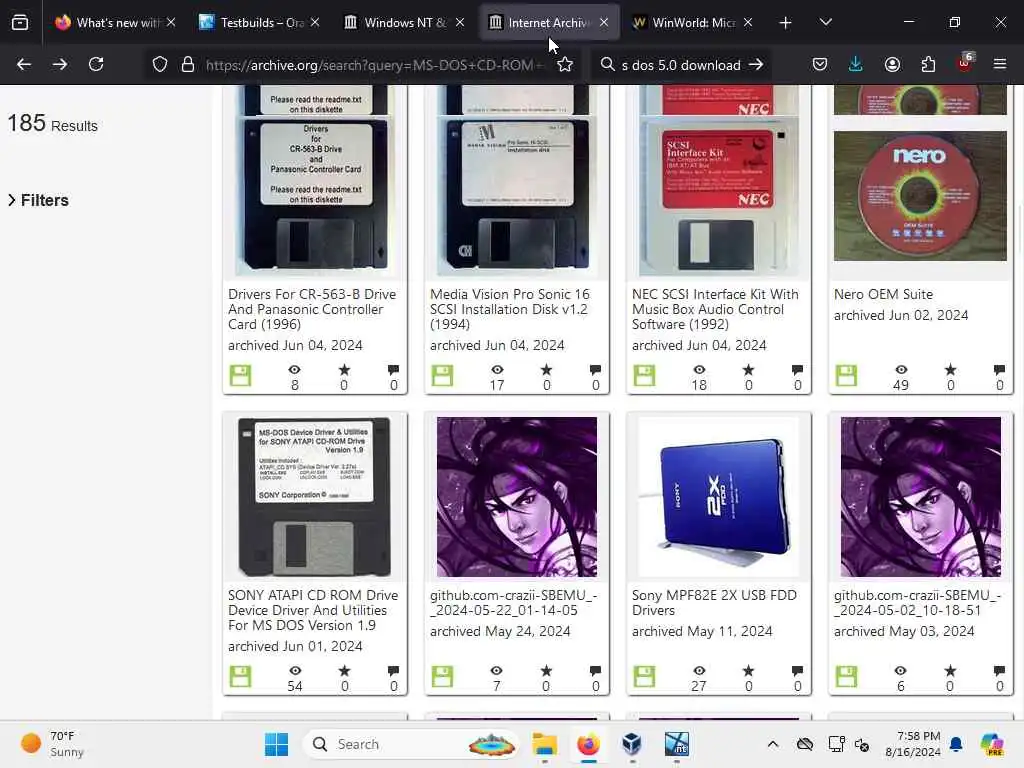The width and height of the screenshot is (1024, 768).
Task: Open a new browser tab
Action: [x=786, y=23]
